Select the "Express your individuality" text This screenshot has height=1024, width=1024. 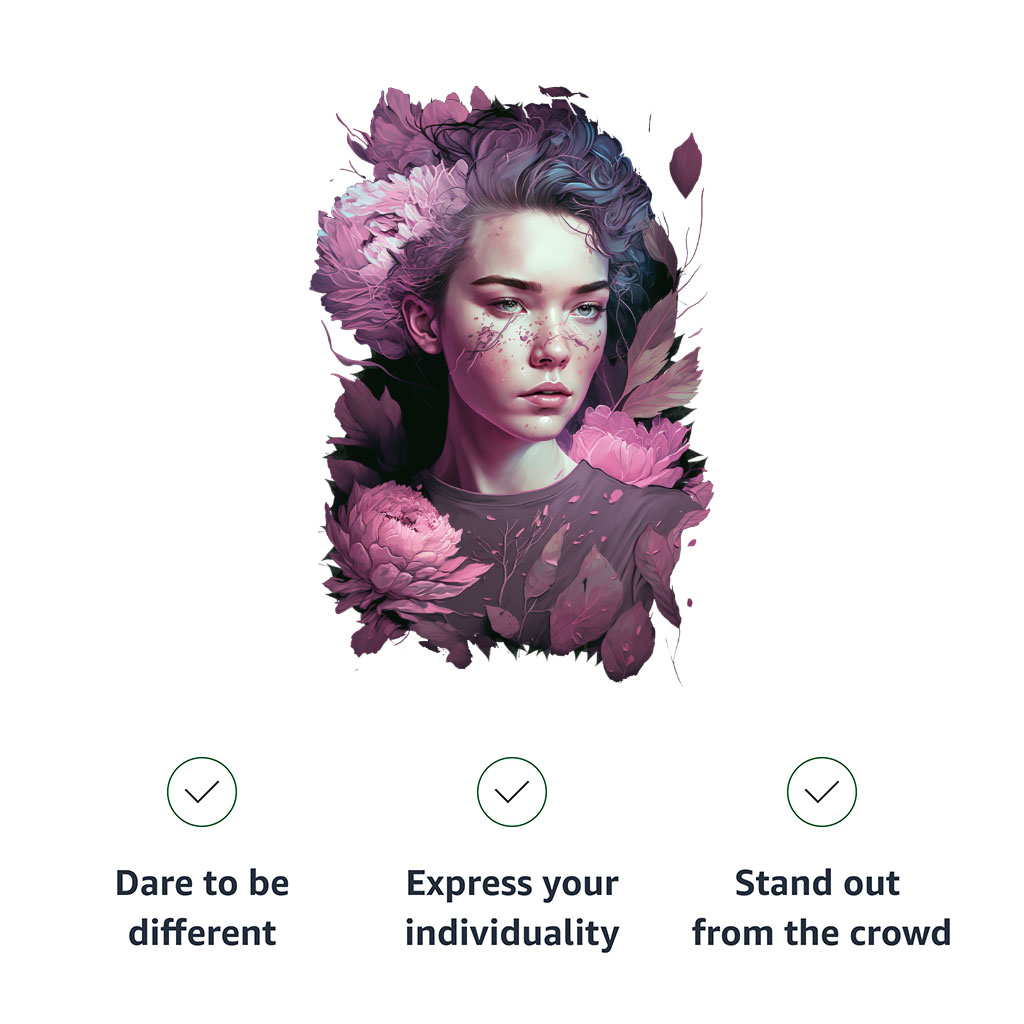(512, 908)
